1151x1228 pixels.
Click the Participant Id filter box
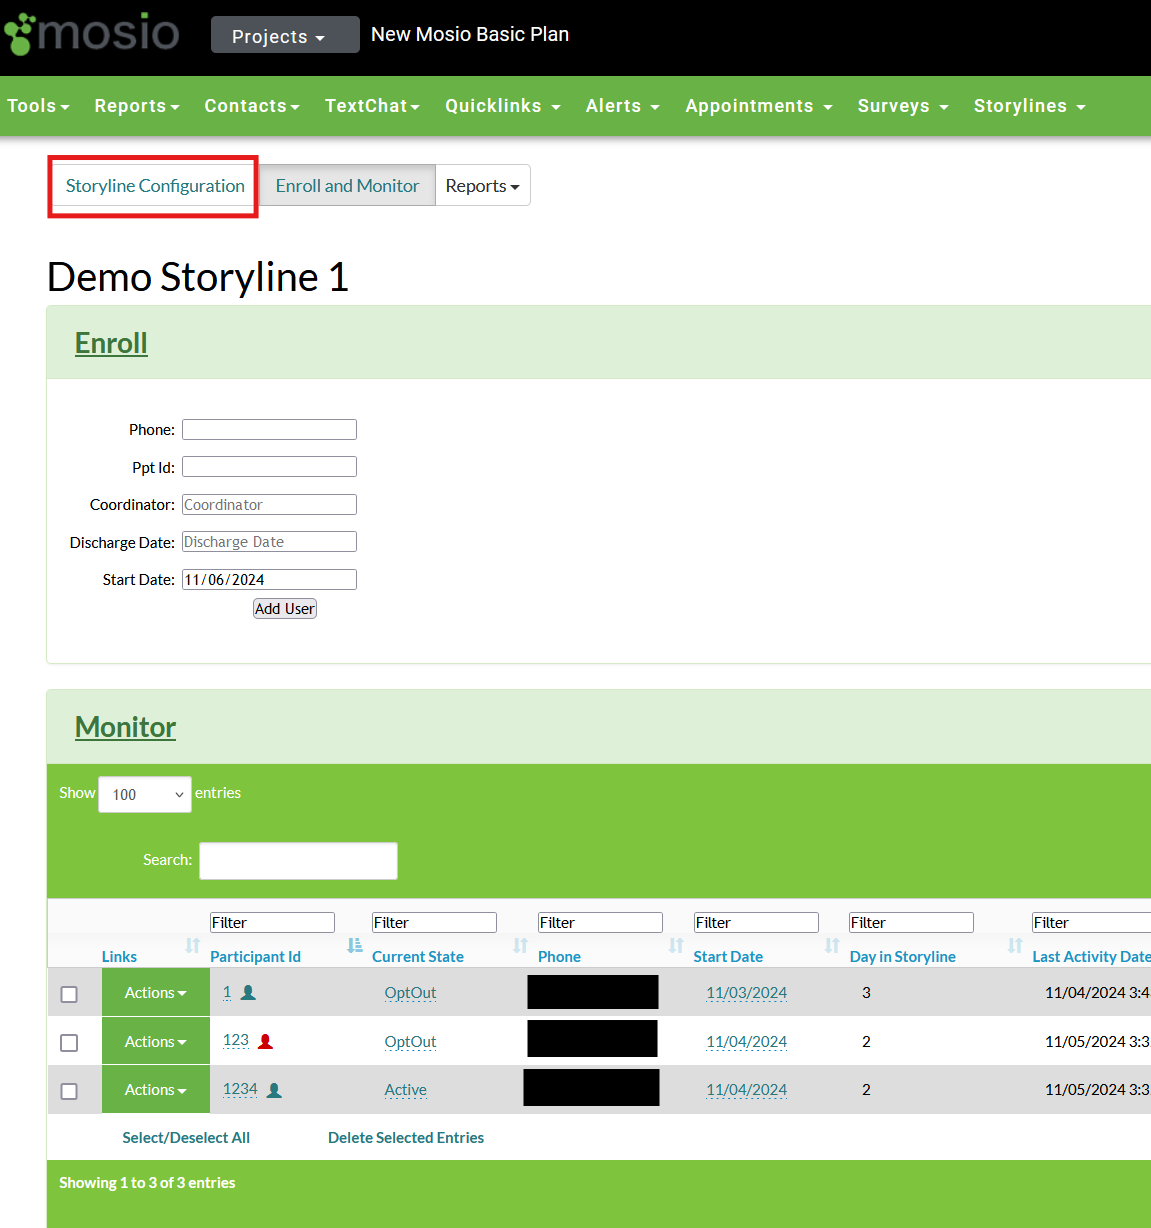tap(272, 923)
